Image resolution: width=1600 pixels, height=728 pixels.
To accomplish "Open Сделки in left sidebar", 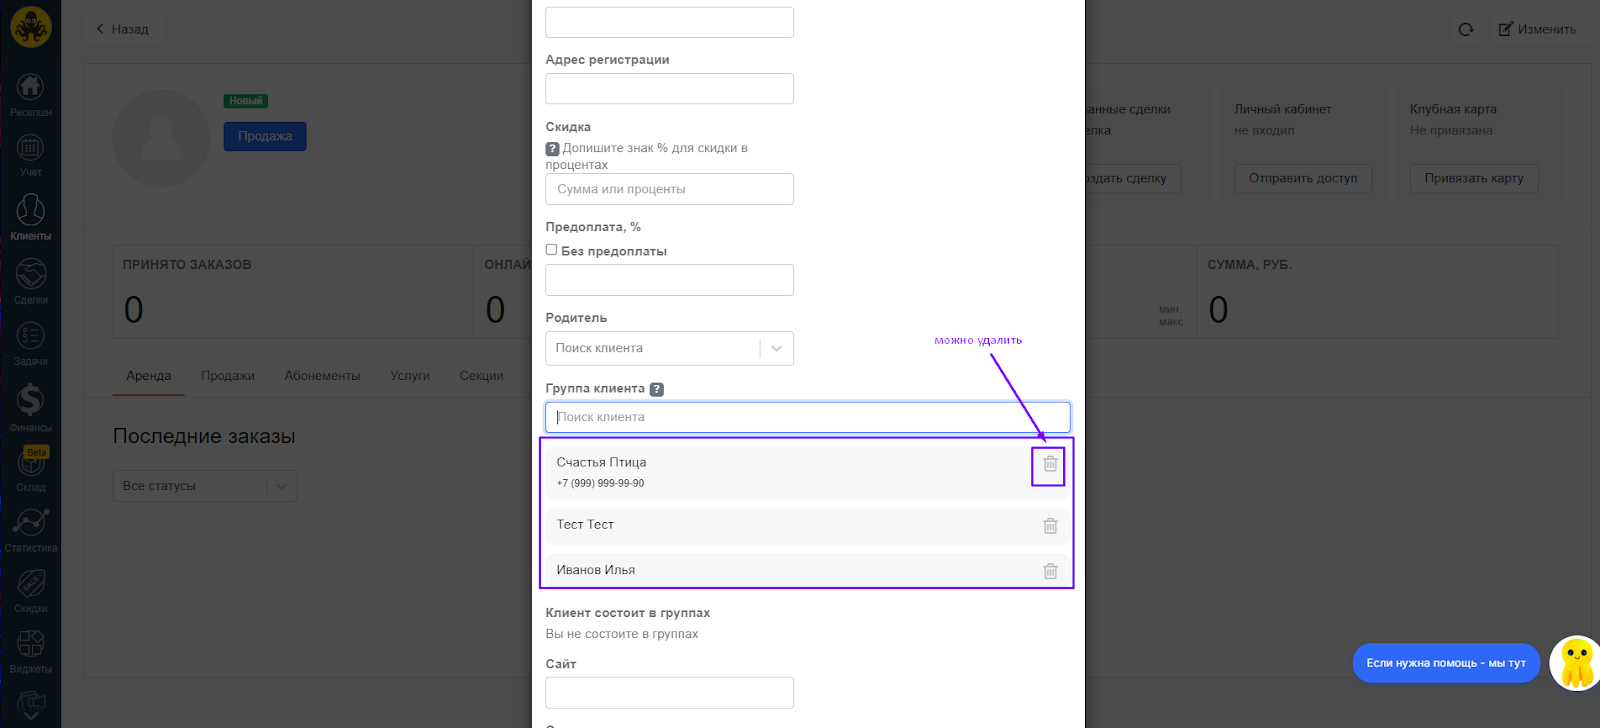I will [x=30, y=281].
